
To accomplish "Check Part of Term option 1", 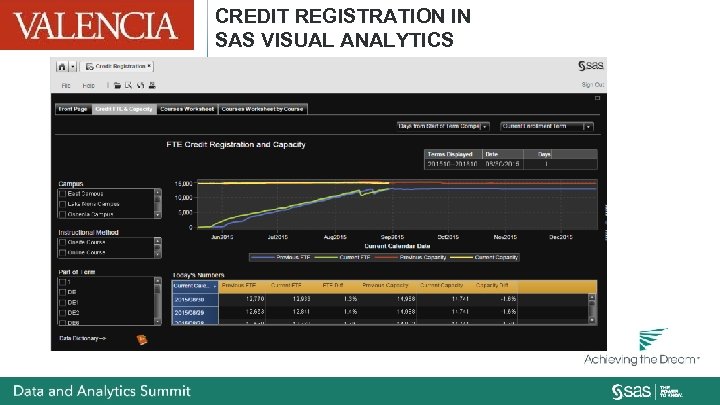I will click(x=62, y=282).
